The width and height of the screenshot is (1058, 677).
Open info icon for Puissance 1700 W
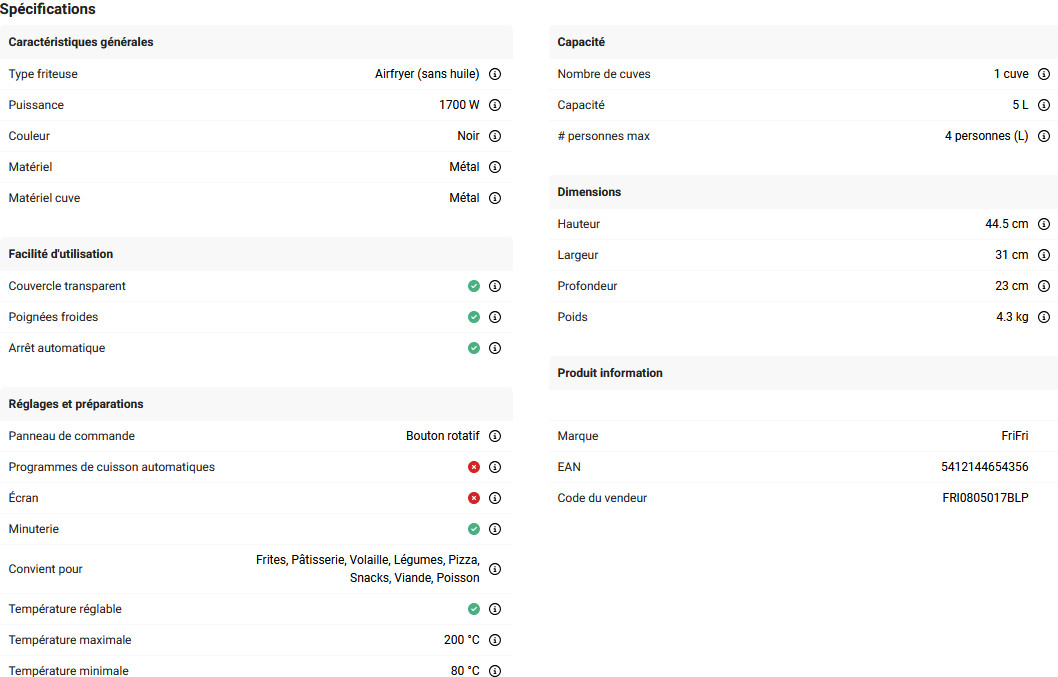(x=495, y=105)
